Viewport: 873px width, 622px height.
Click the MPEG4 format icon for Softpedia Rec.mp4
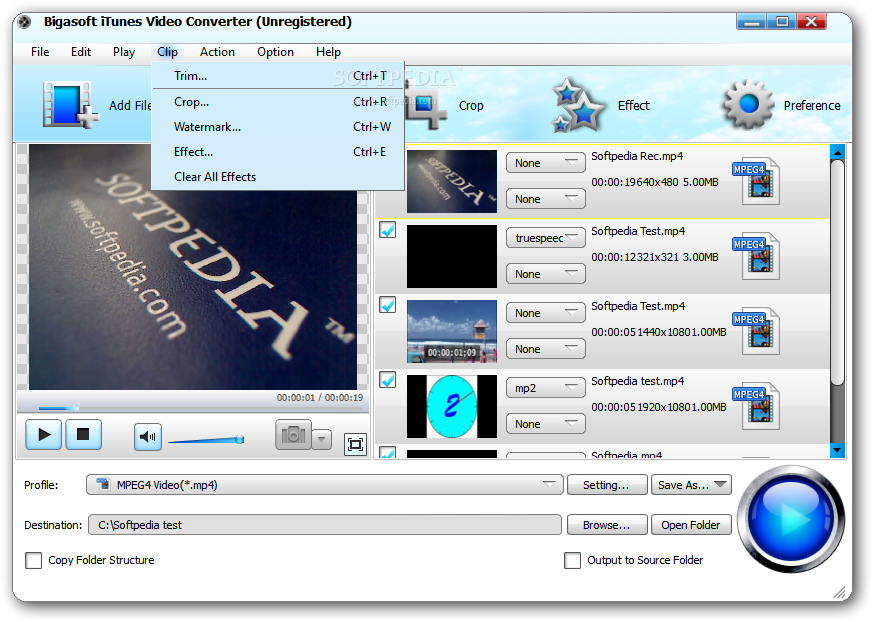click(756, 181)
